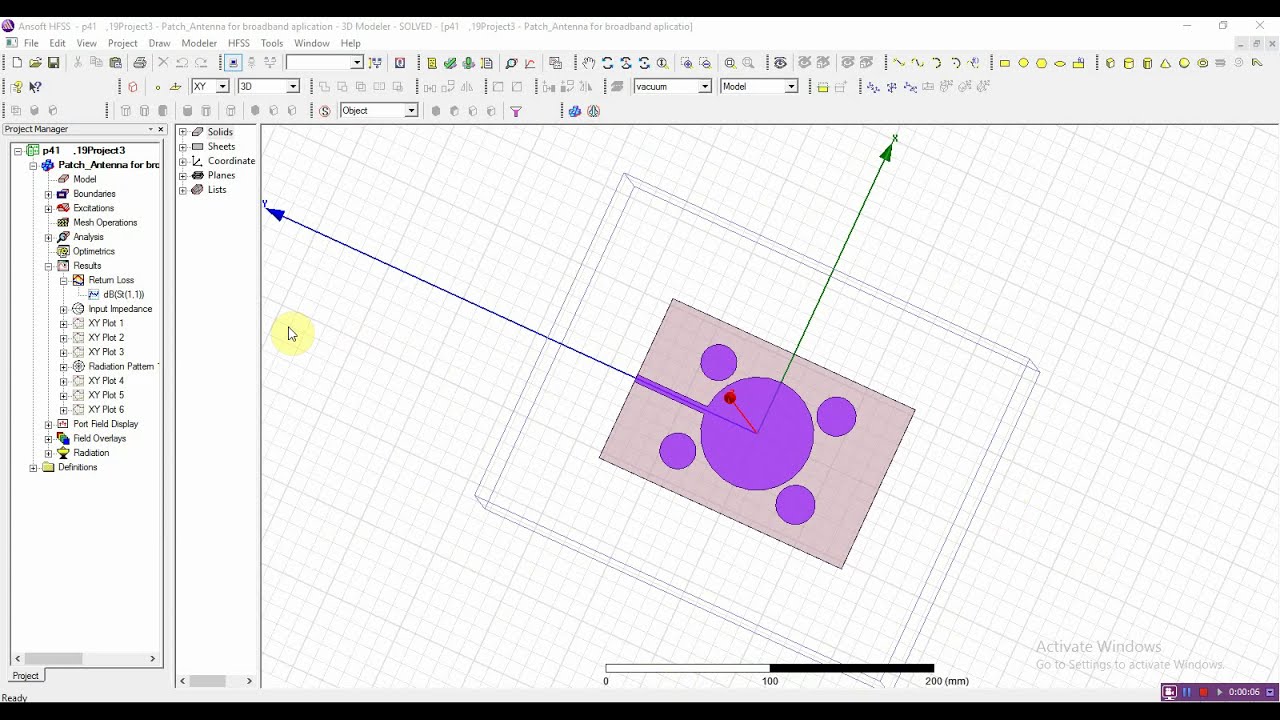Select the Draw Rectangle tool
Image resolution: width=1280 pixels, height=720 pixels.
tap(1005, 63)
